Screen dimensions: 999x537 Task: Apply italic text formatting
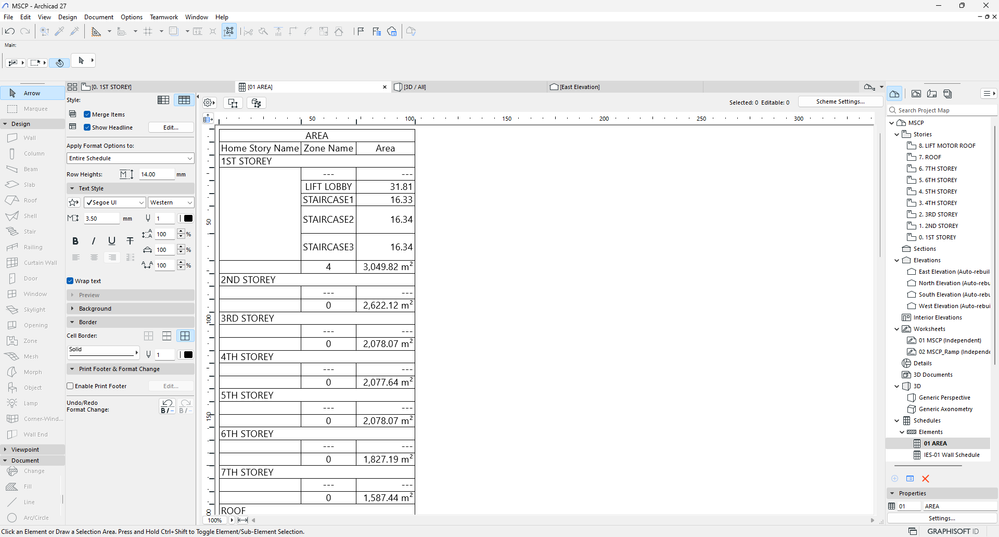[94, 241]
